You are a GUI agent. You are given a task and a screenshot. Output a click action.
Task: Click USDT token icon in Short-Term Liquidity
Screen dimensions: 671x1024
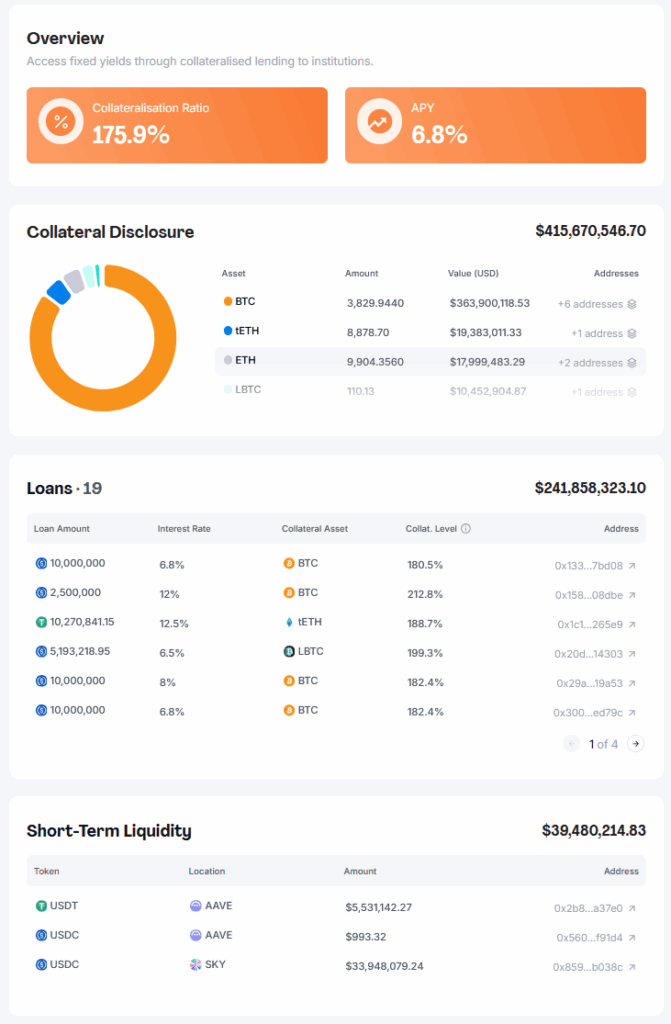point(41,906)
